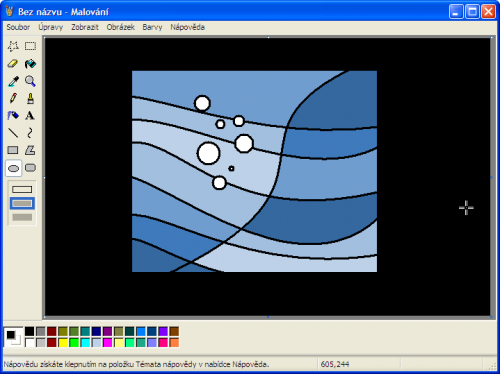Select the Text tool
The image size is (500, 374).
coord(30,116)
